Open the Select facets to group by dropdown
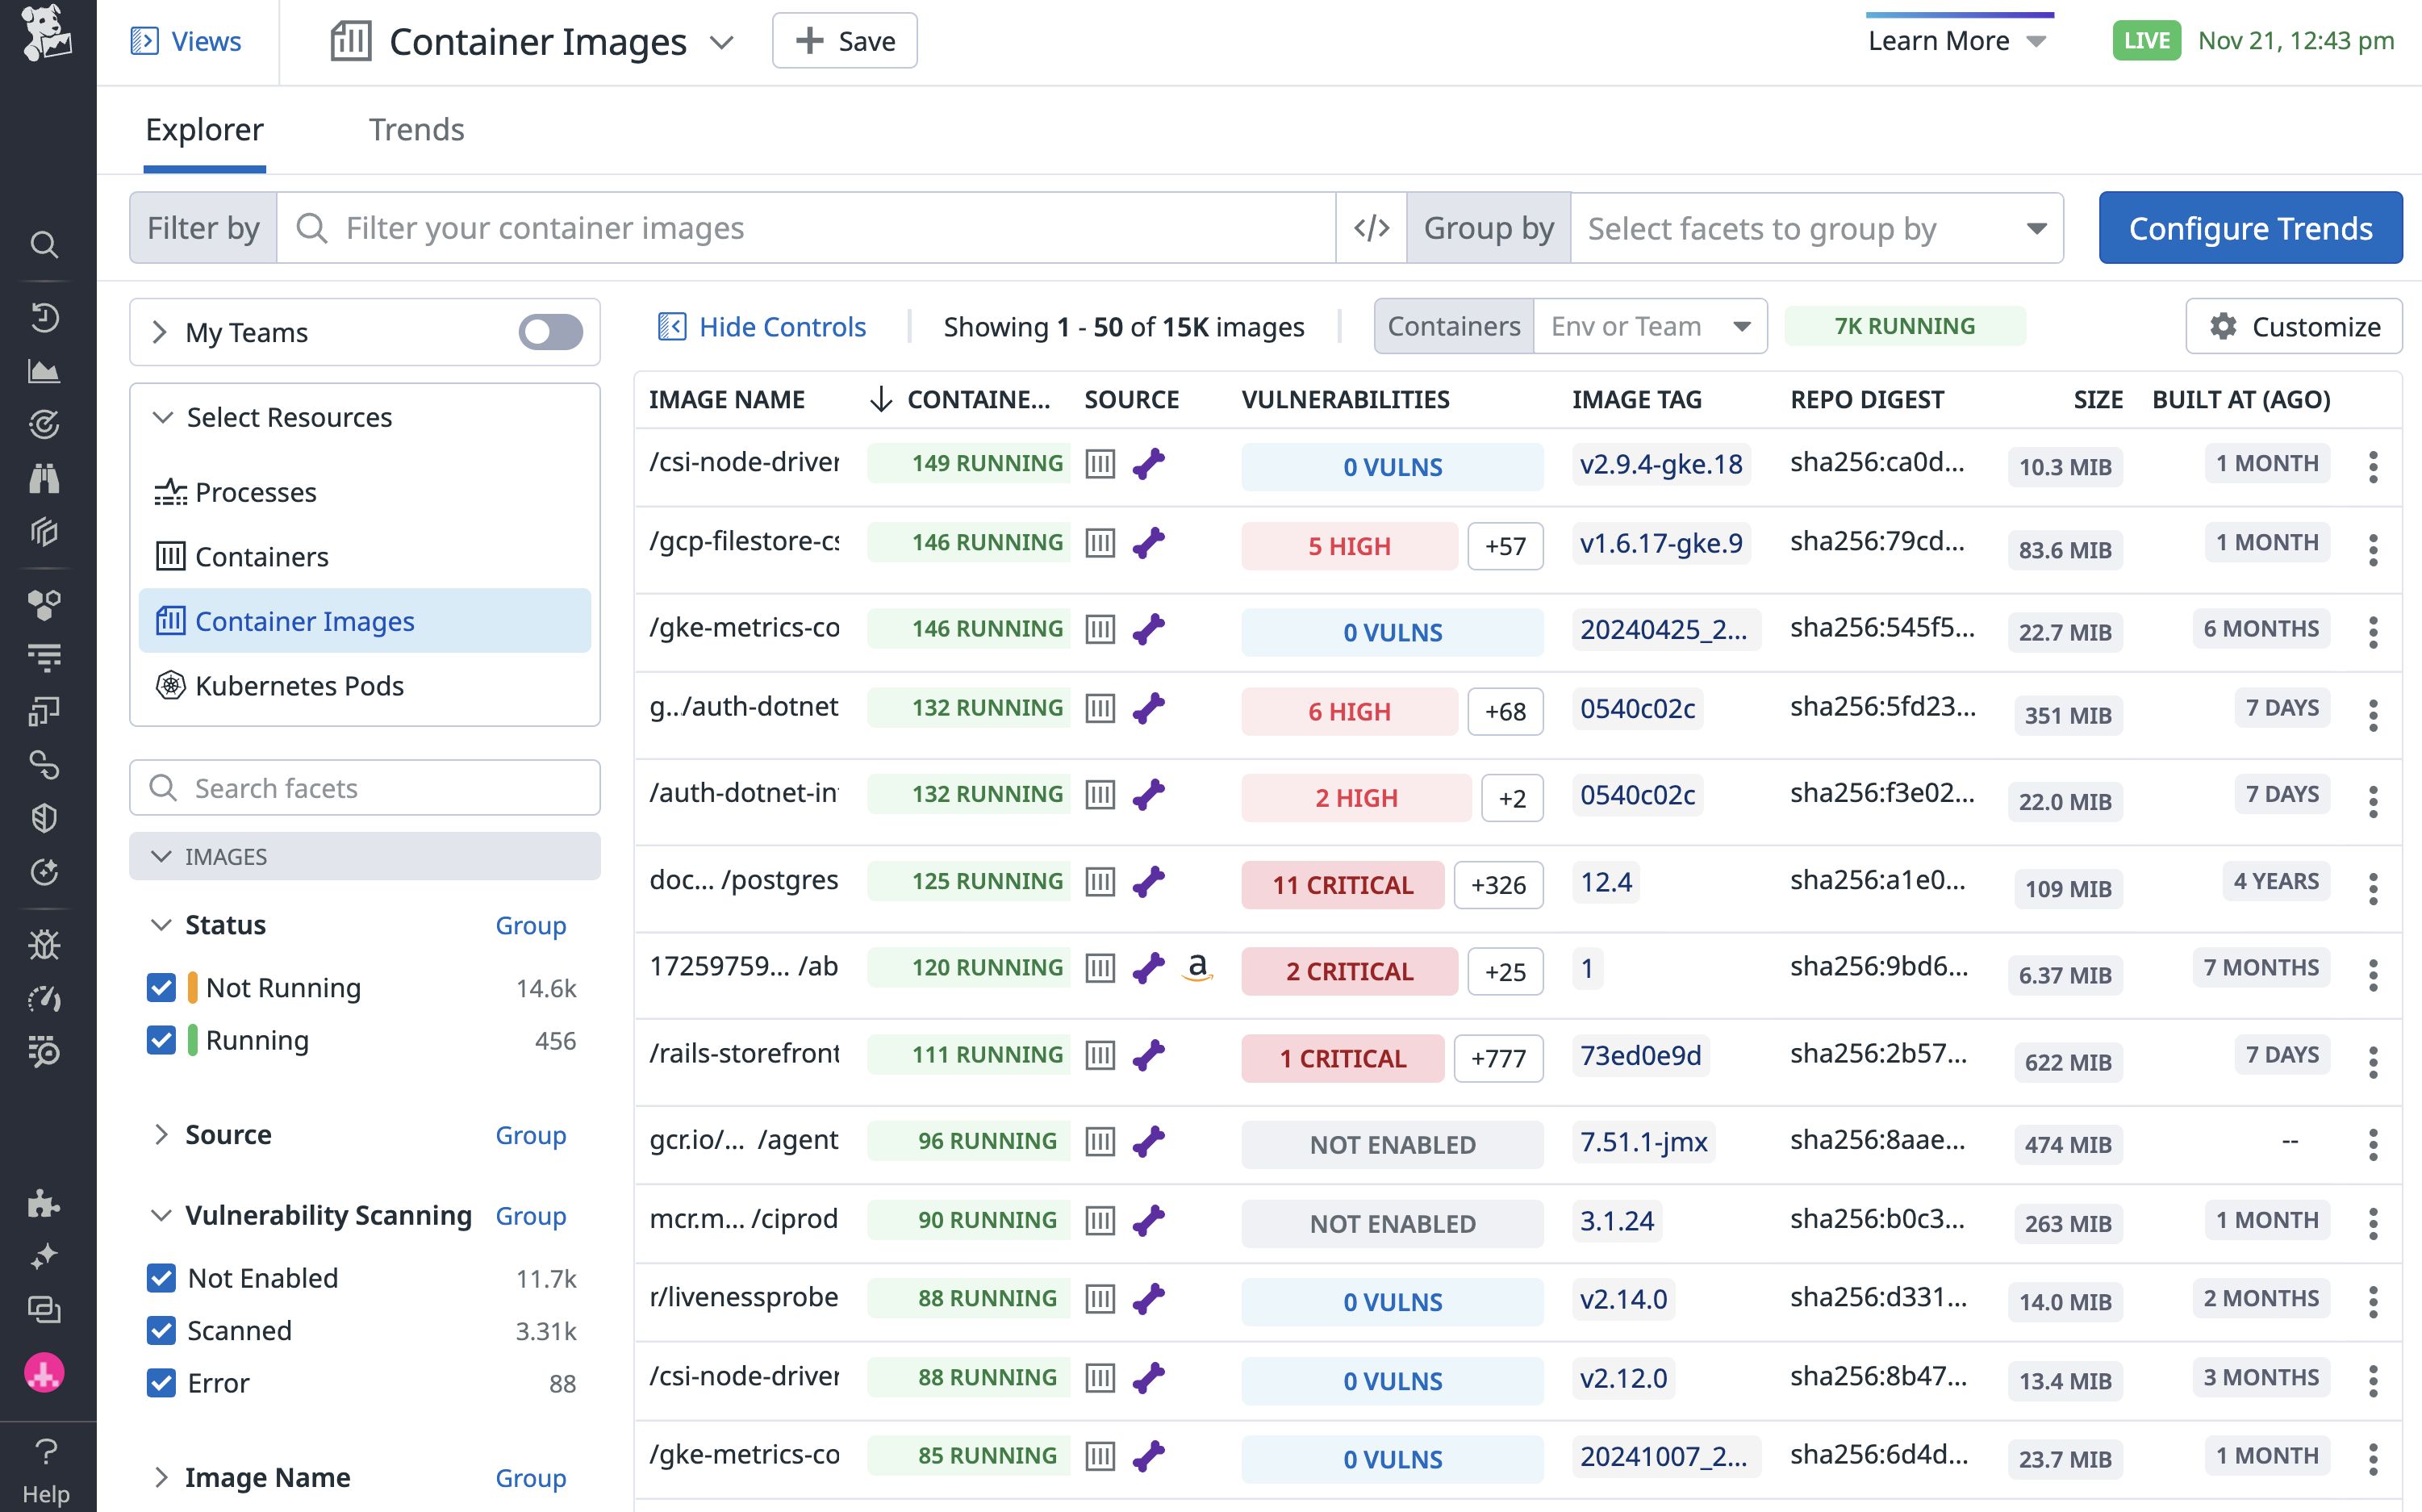Viewport: 2422px width, 1512px height. point(1815,227)
